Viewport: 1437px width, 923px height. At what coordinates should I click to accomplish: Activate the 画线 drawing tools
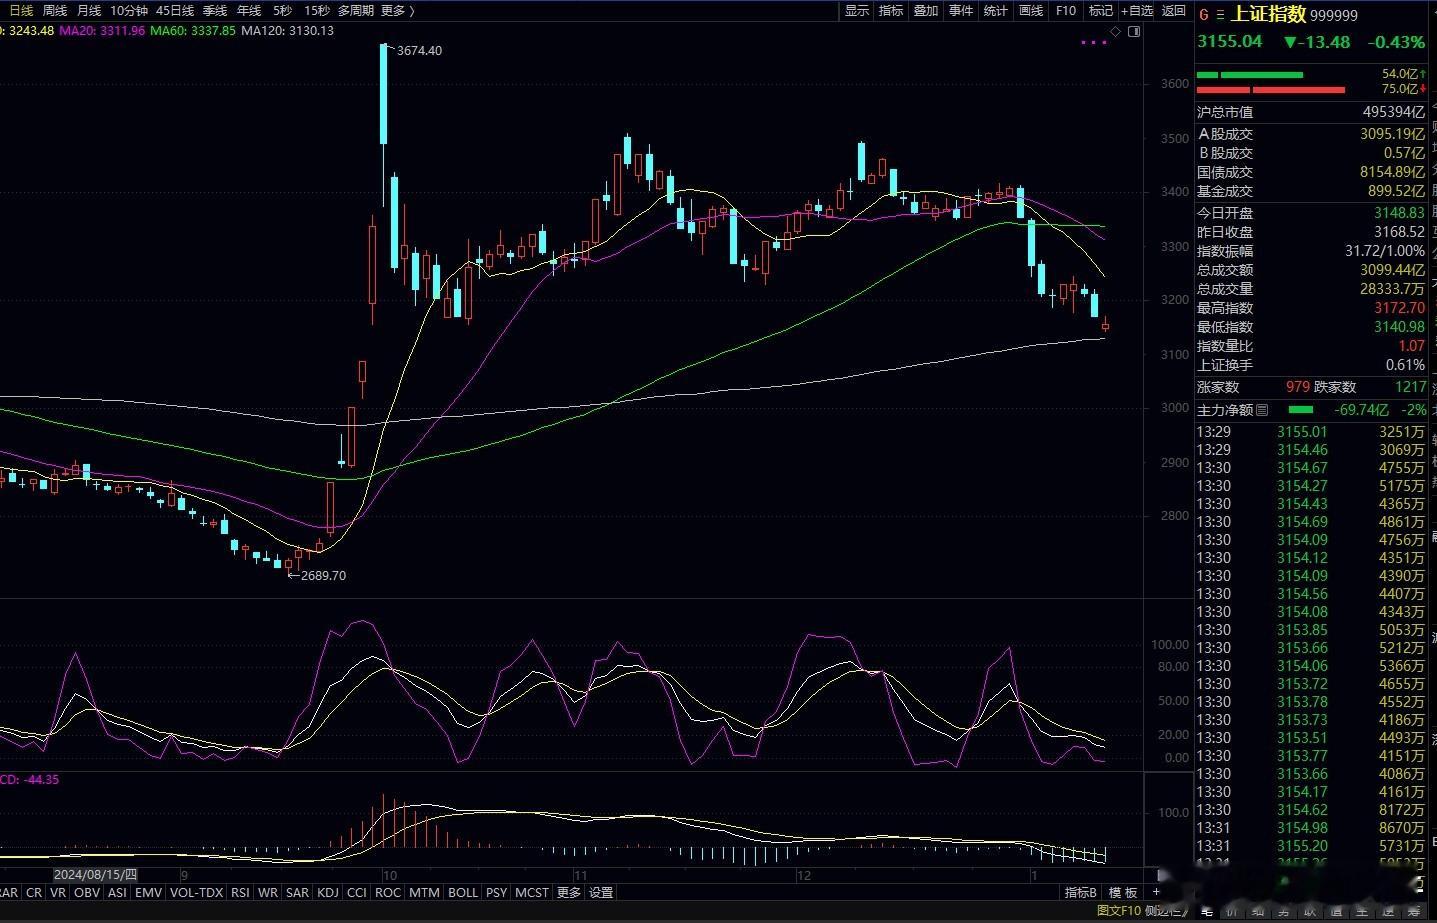click(x=1031, y=11)
